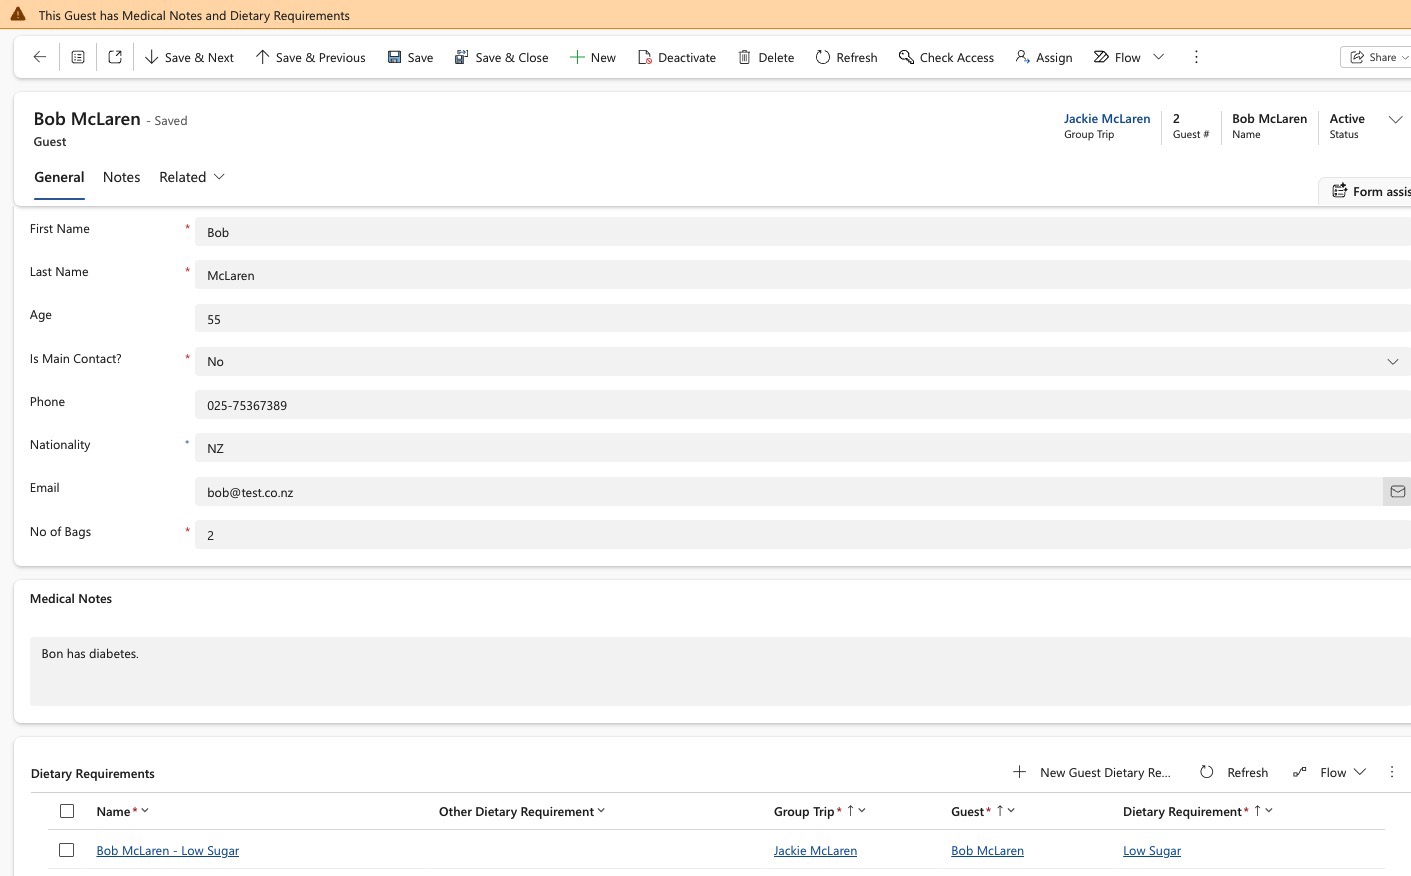Click the First Name field

click(x=803, y=232)
